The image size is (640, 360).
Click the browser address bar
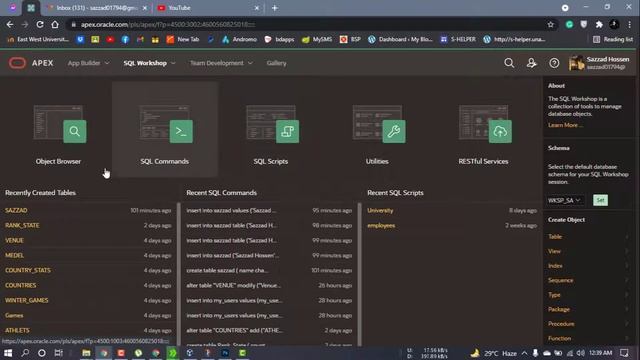tap(306, 24)
